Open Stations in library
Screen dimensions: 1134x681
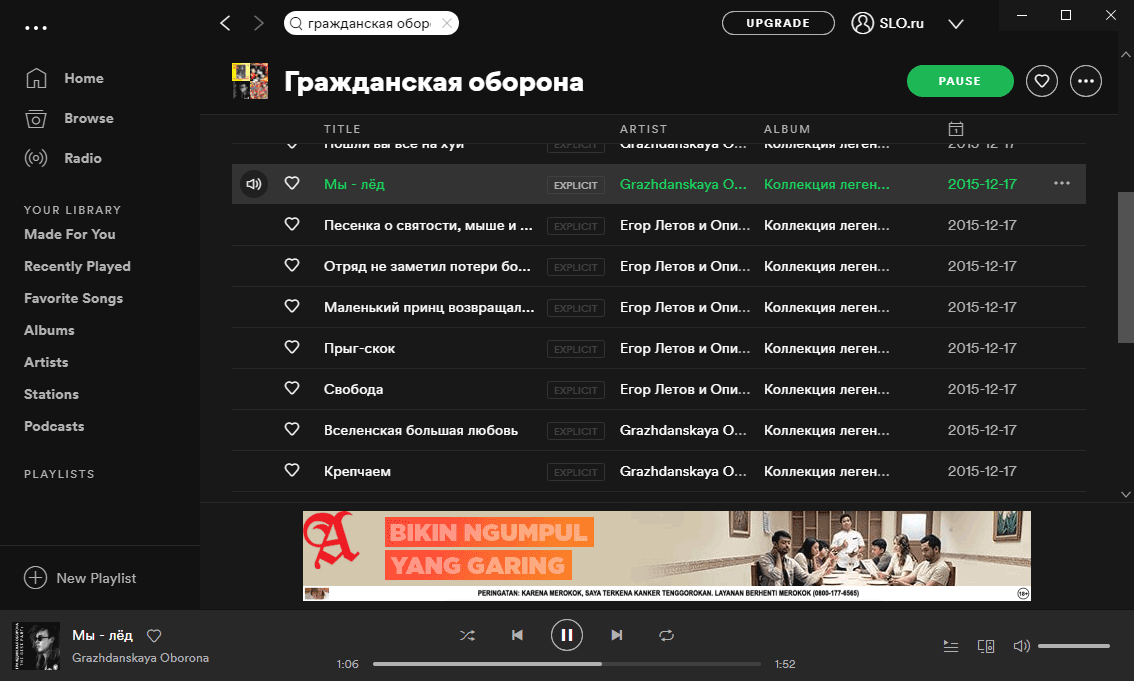coord(51,394)
